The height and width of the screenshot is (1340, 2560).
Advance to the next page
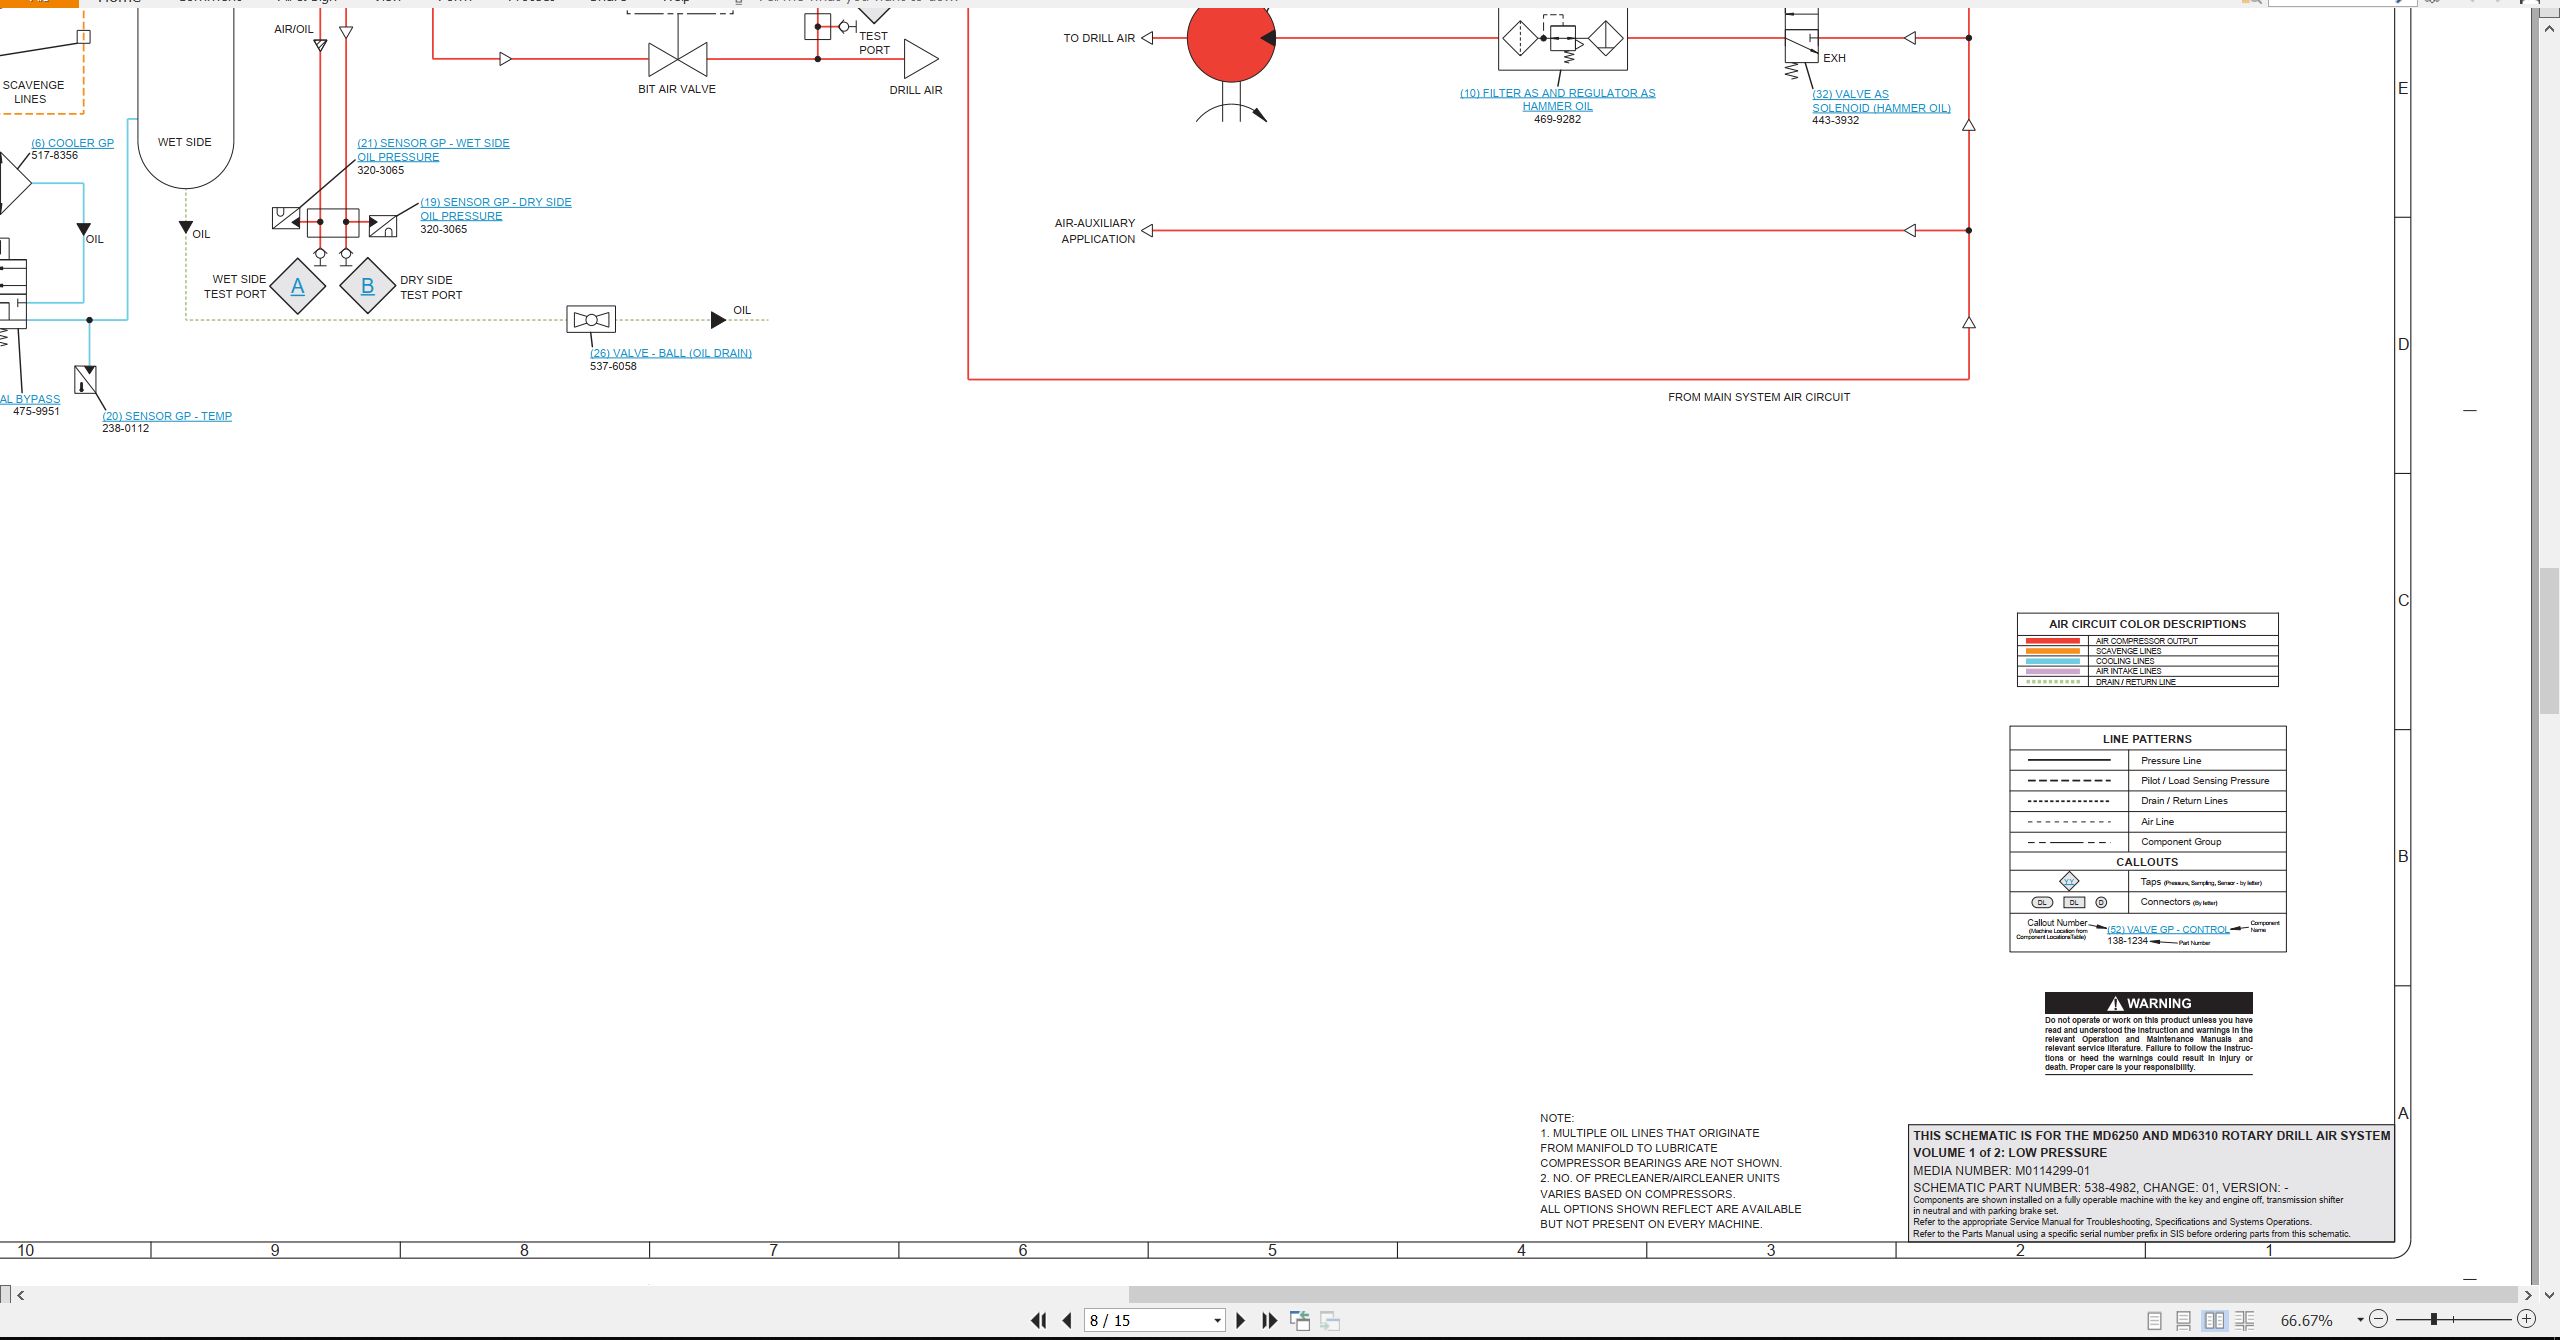click(1241, 1321)
